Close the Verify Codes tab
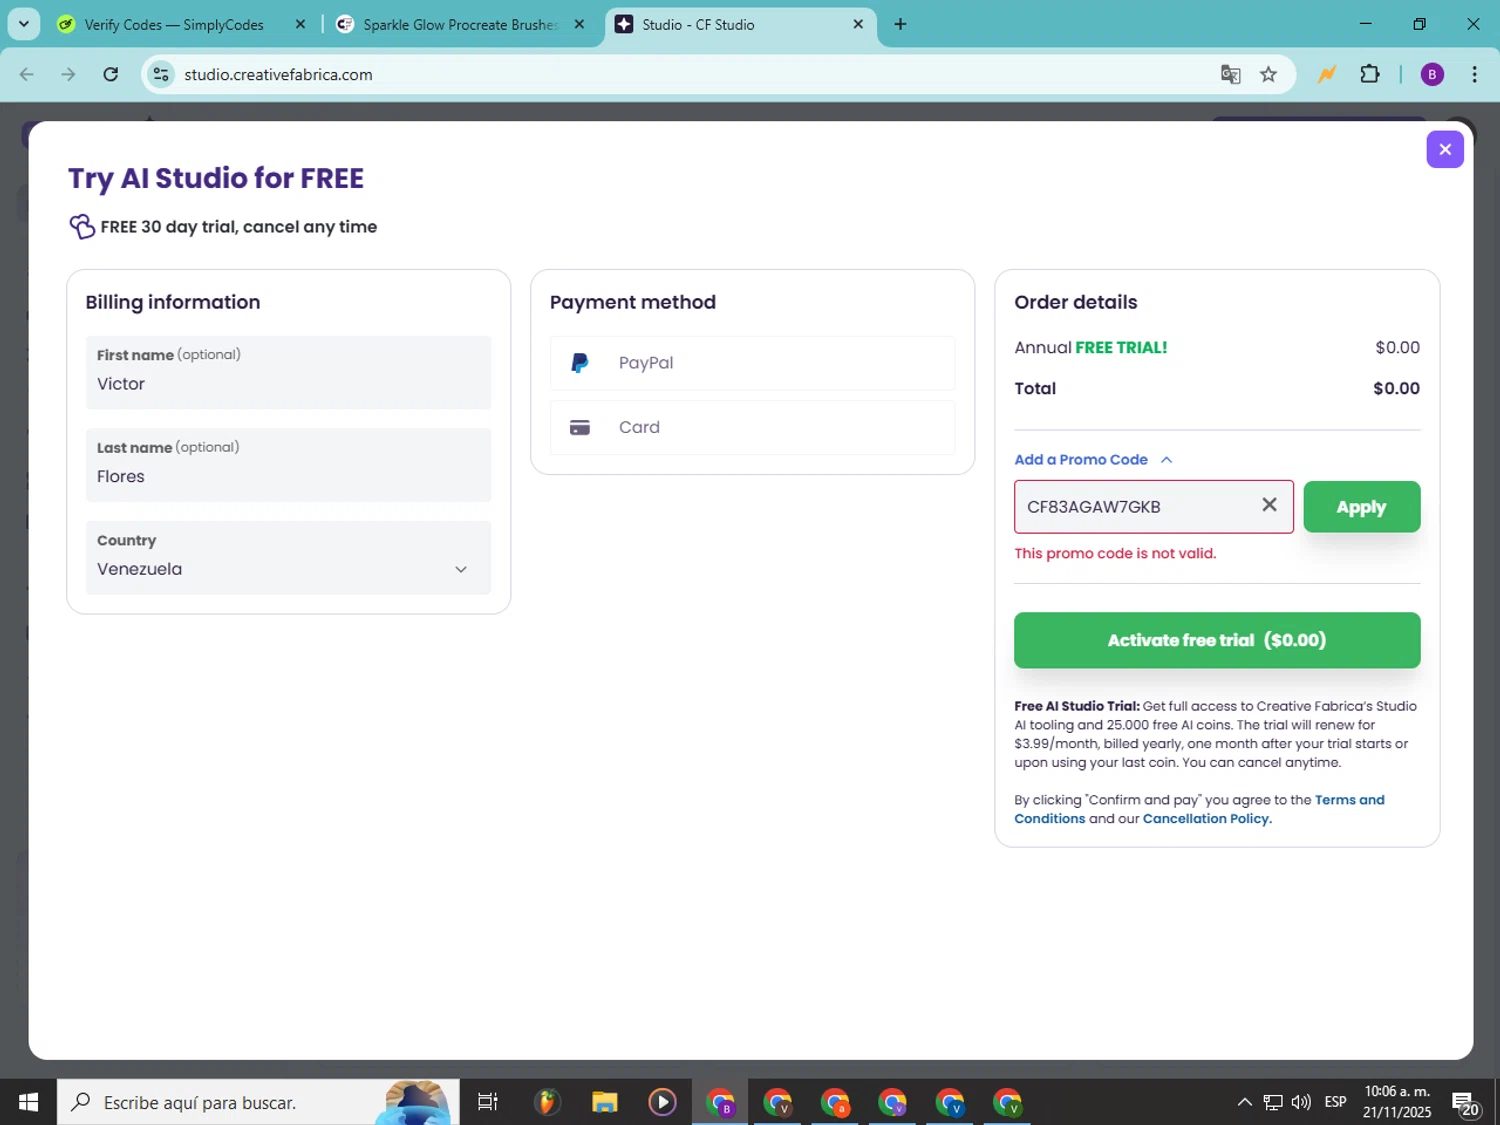1500x1125 pixels. (300, 24)
